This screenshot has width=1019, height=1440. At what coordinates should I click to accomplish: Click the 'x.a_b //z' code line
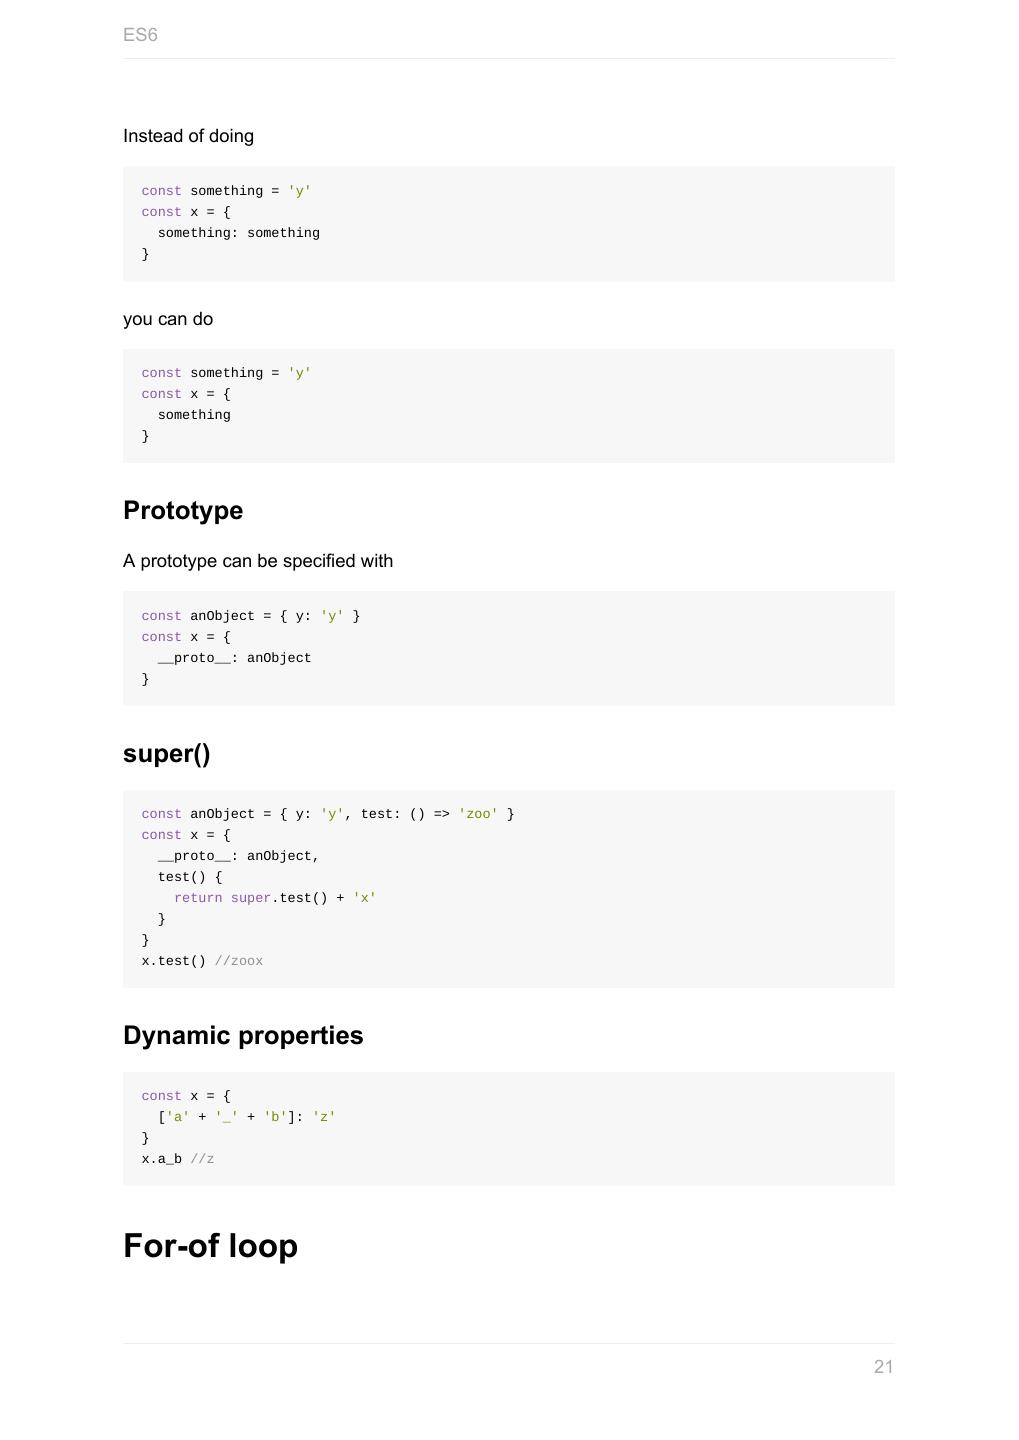tap(177, 1159)
